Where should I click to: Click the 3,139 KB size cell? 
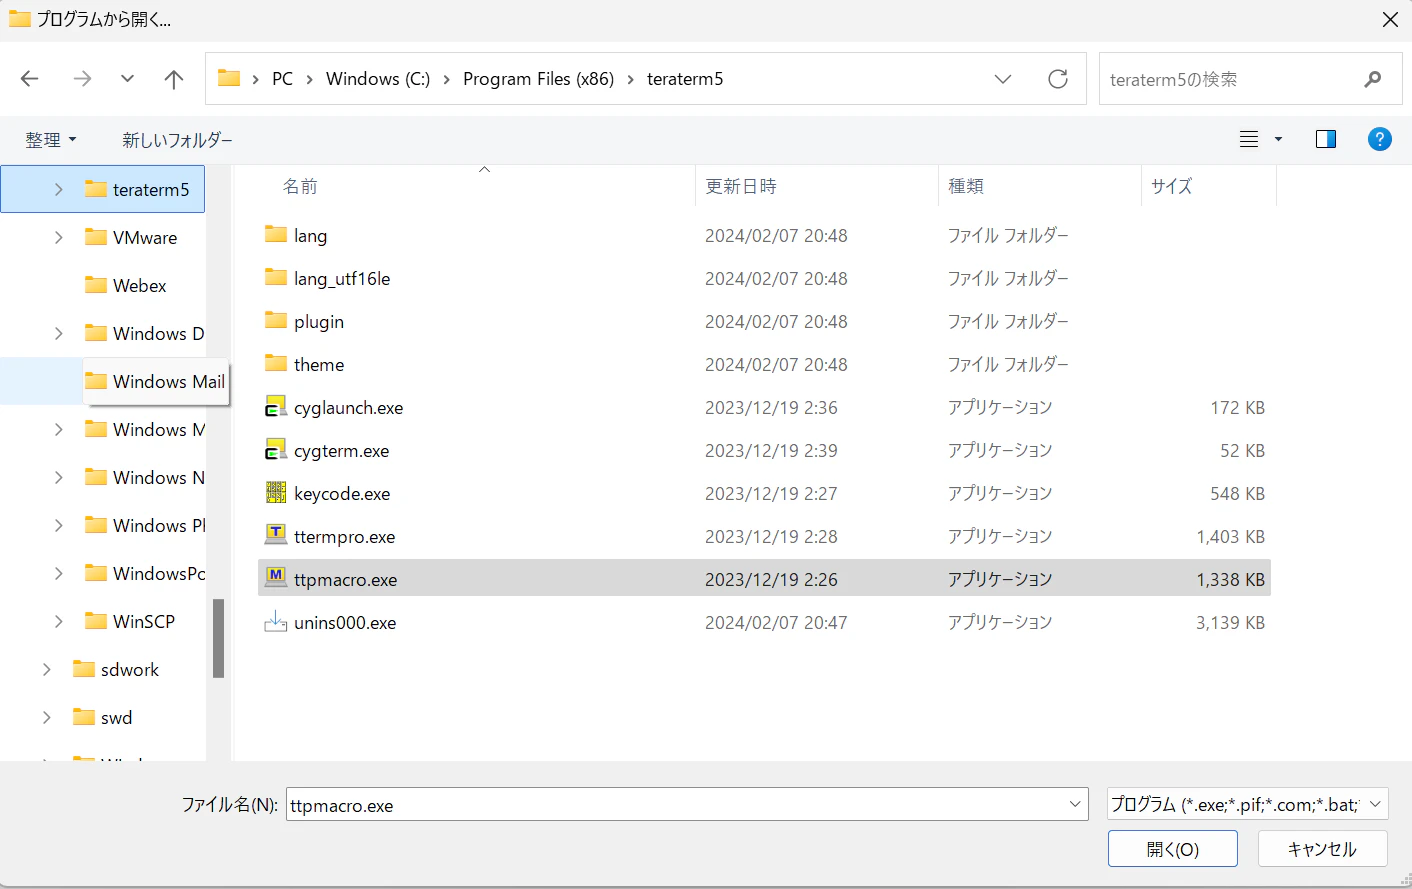click(x=1230, y=622)
